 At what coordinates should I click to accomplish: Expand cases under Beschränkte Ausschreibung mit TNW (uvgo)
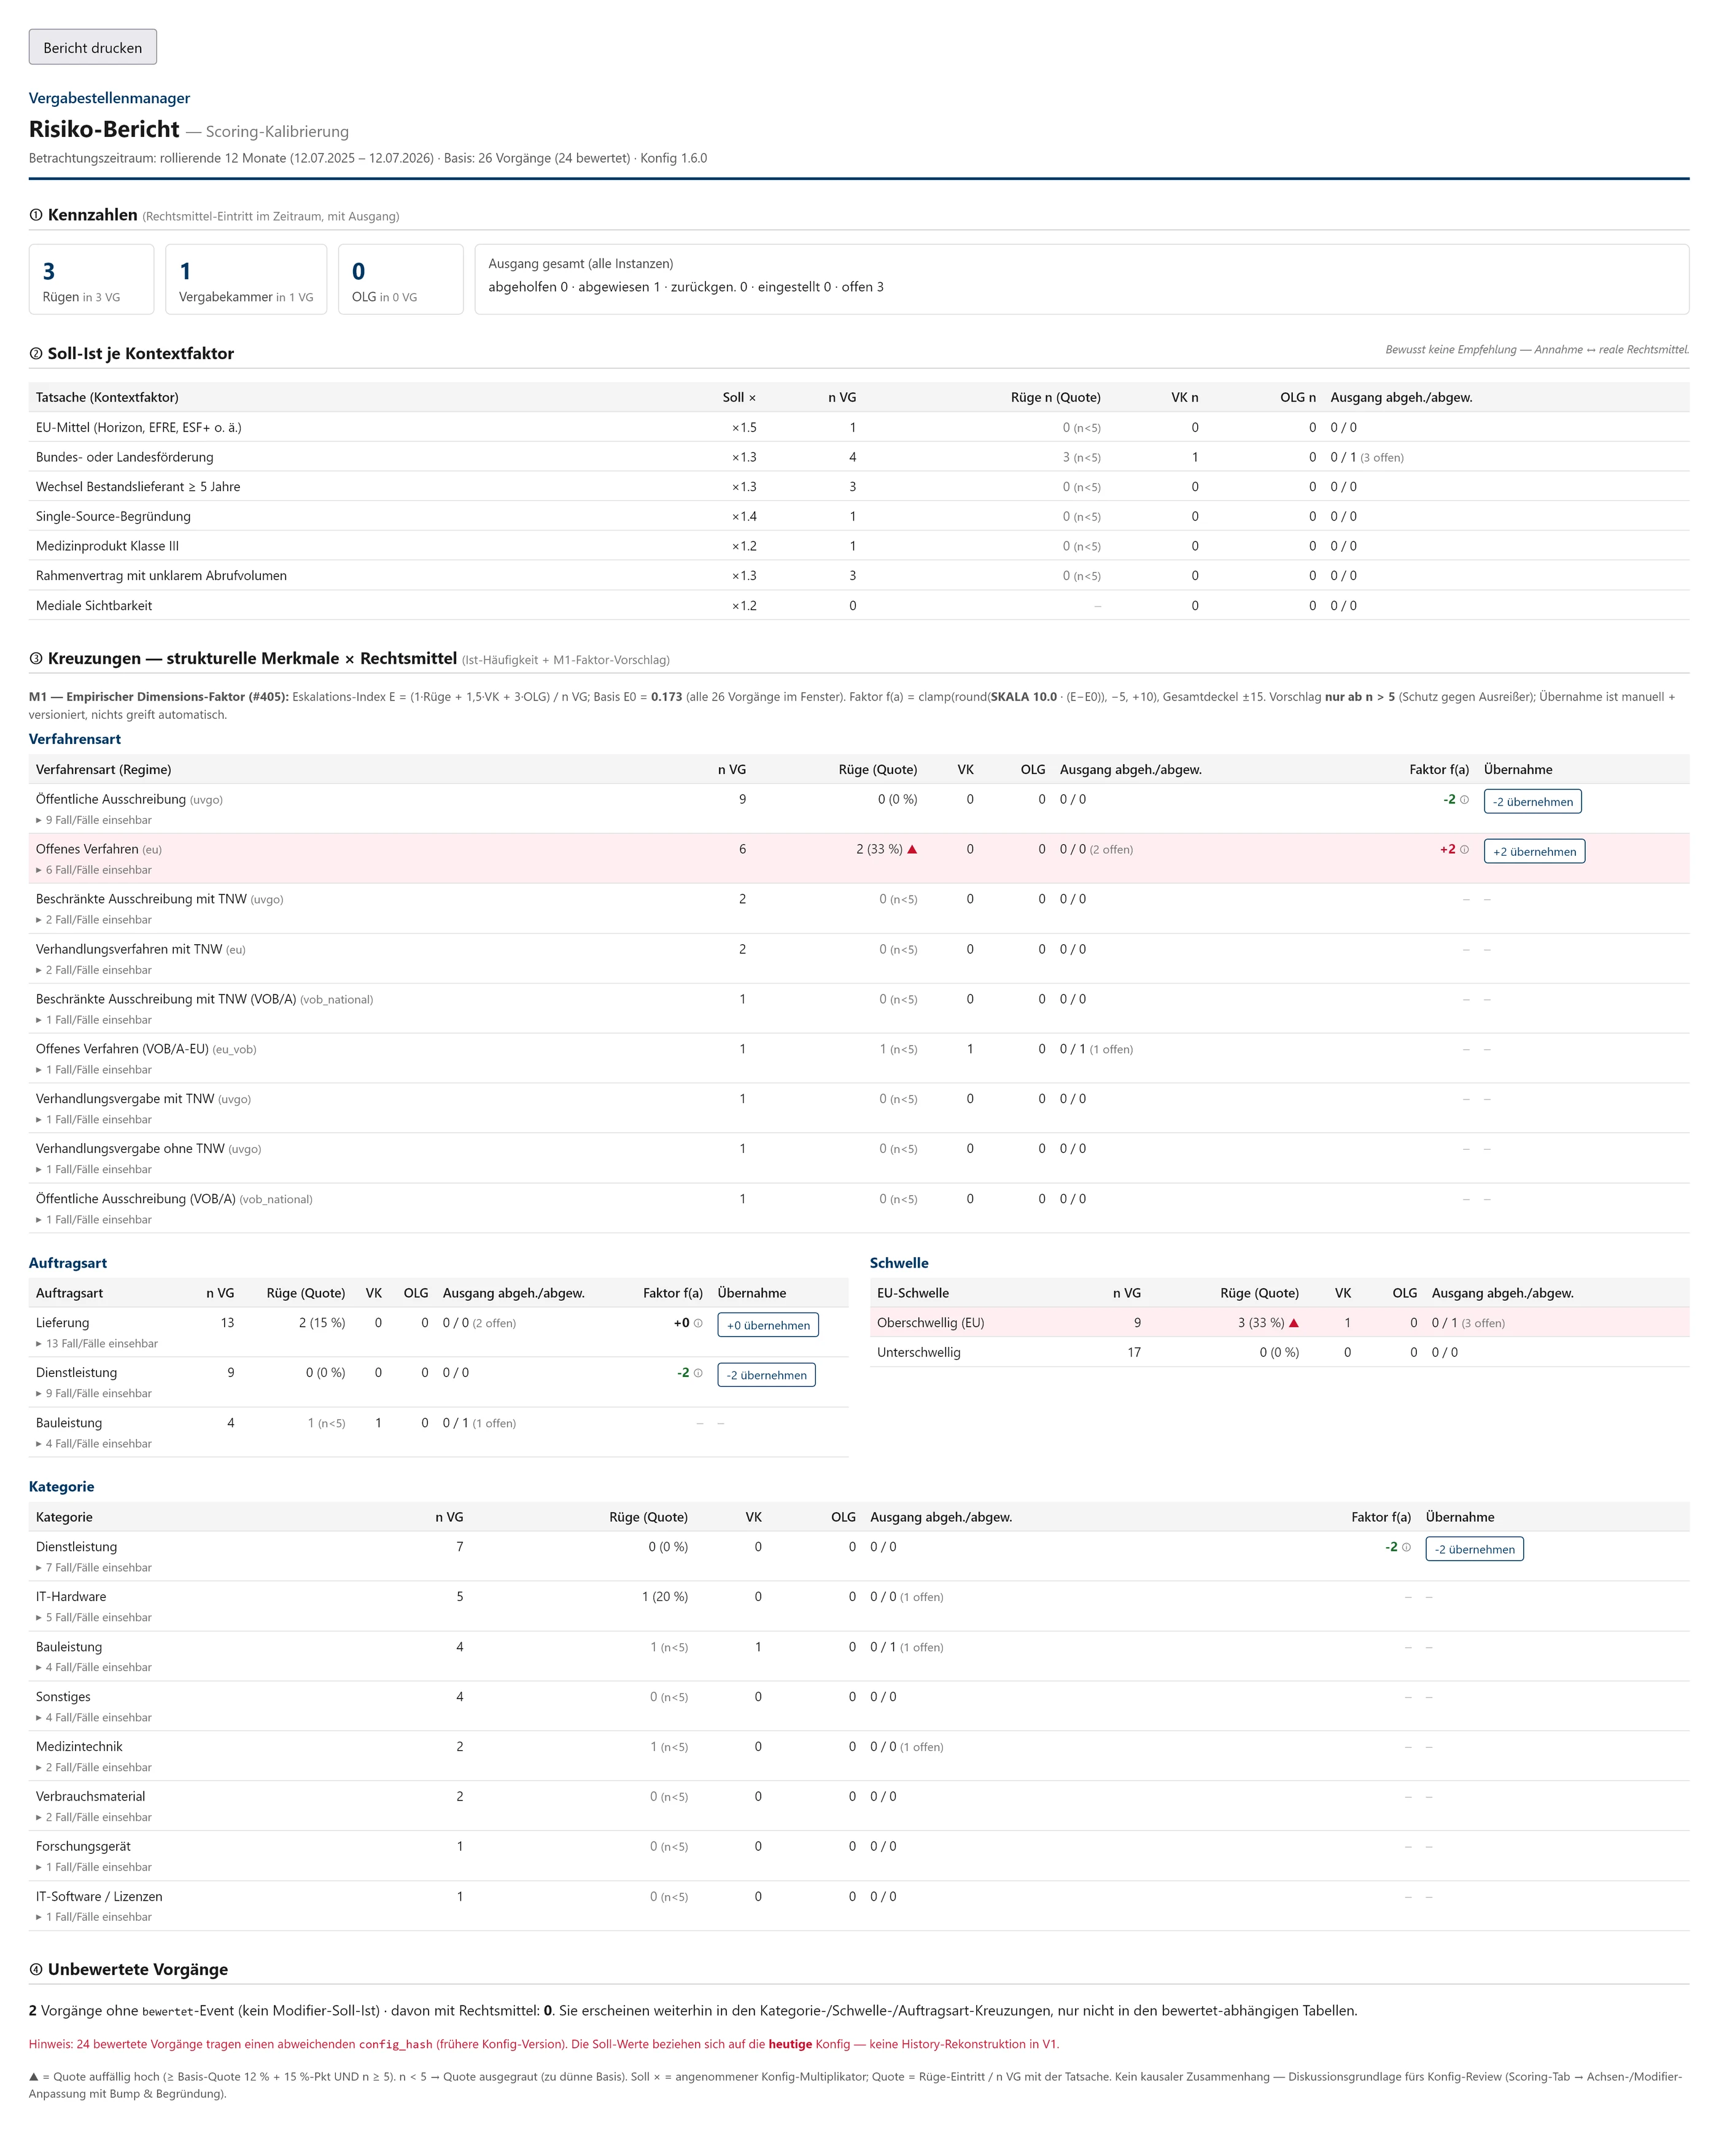[x=94, y=921]
